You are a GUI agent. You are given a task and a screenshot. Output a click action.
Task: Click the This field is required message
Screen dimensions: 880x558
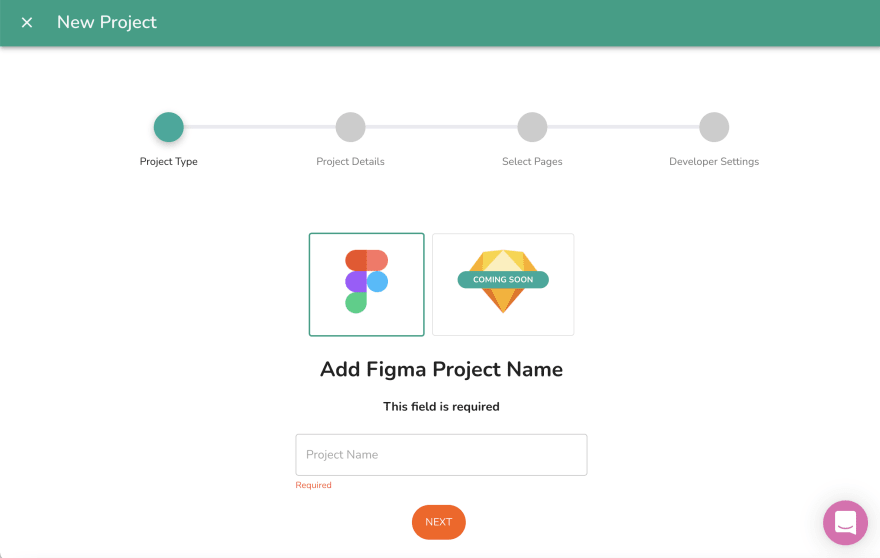click(441, 406)
